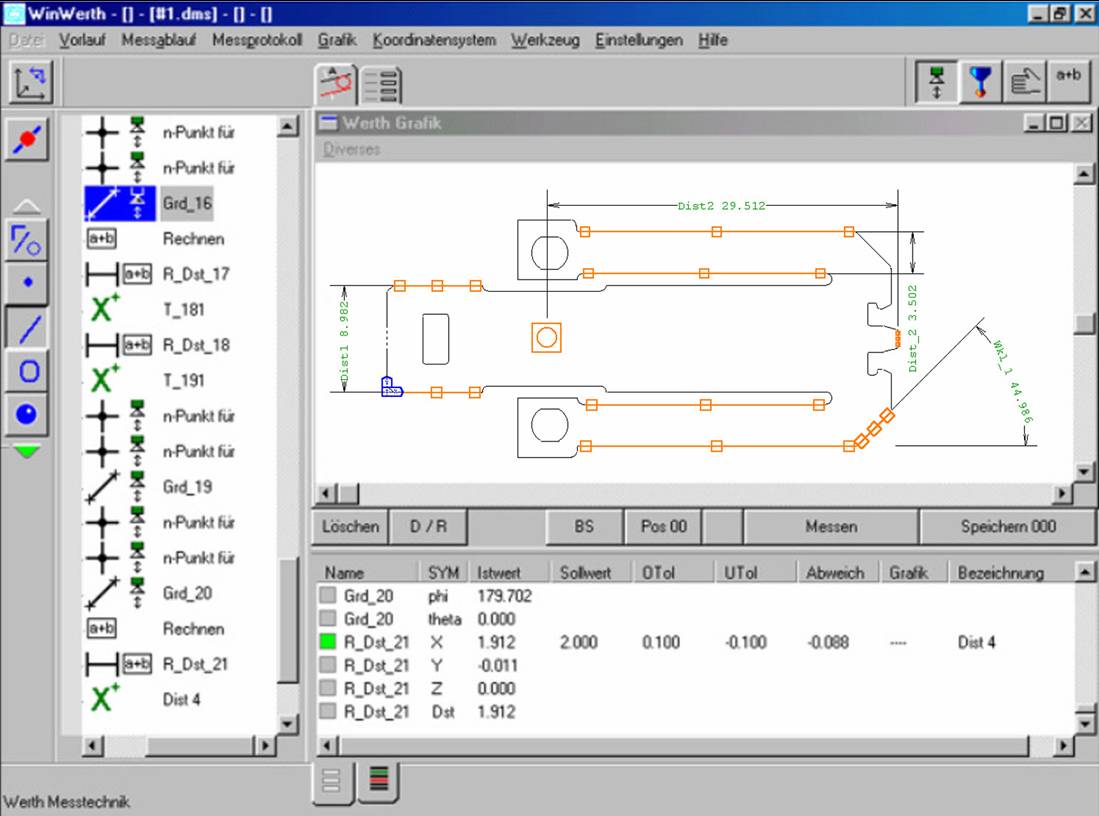
Task: Activate the coordinate system tool
Action: tap(28, 83)
